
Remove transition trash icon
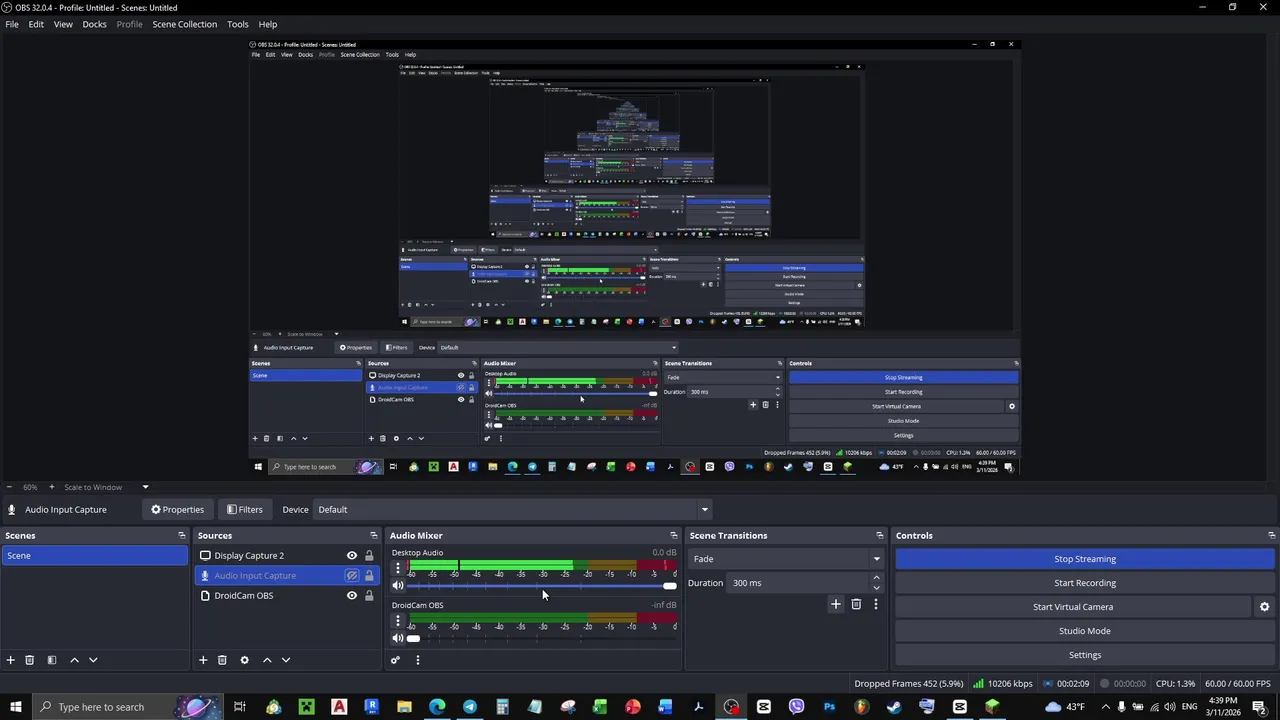click(x=856, y=604)
